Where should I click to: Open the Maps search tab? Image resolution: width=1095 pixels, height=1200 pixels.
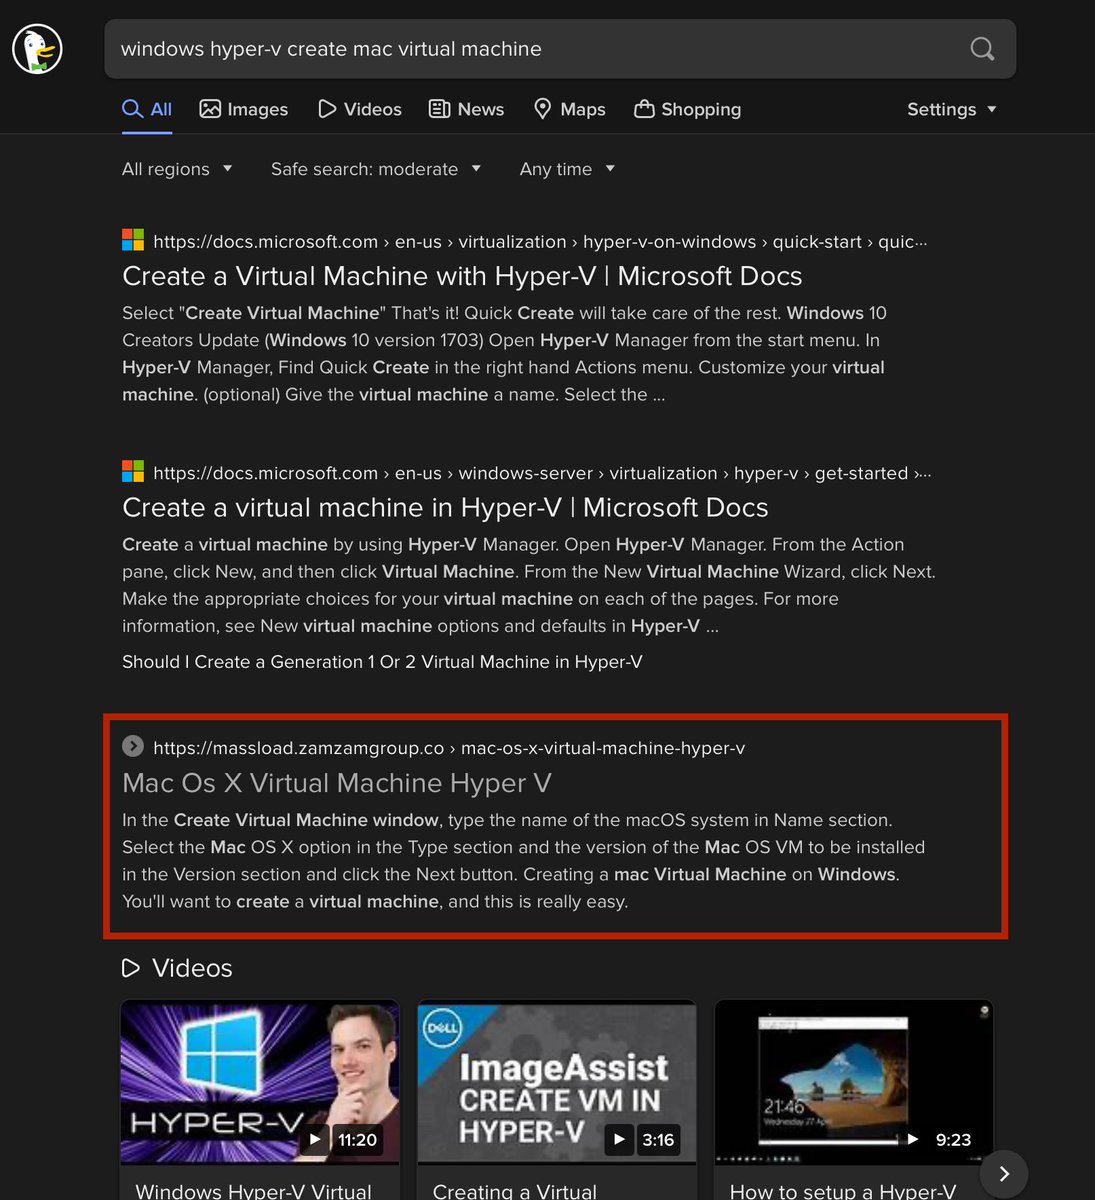click(570, 109)
